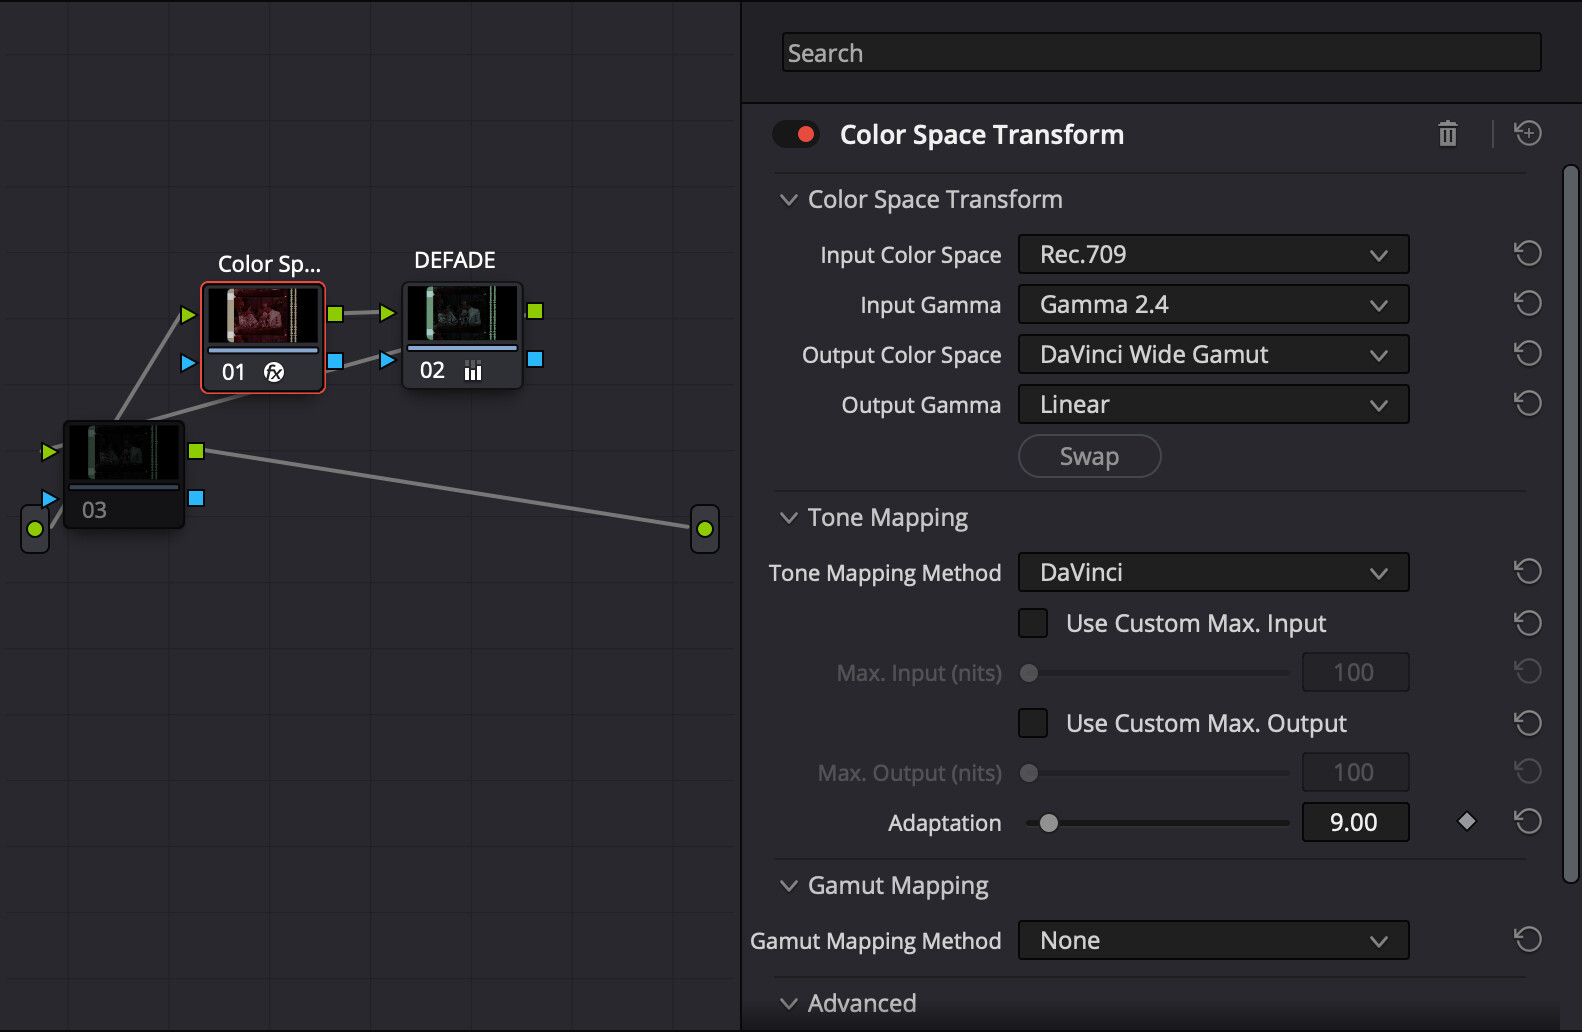Enable Use Custom Max. Input checkbox
The width and height of the screenshot is (1582, 1032).
tap(1033, 623)
